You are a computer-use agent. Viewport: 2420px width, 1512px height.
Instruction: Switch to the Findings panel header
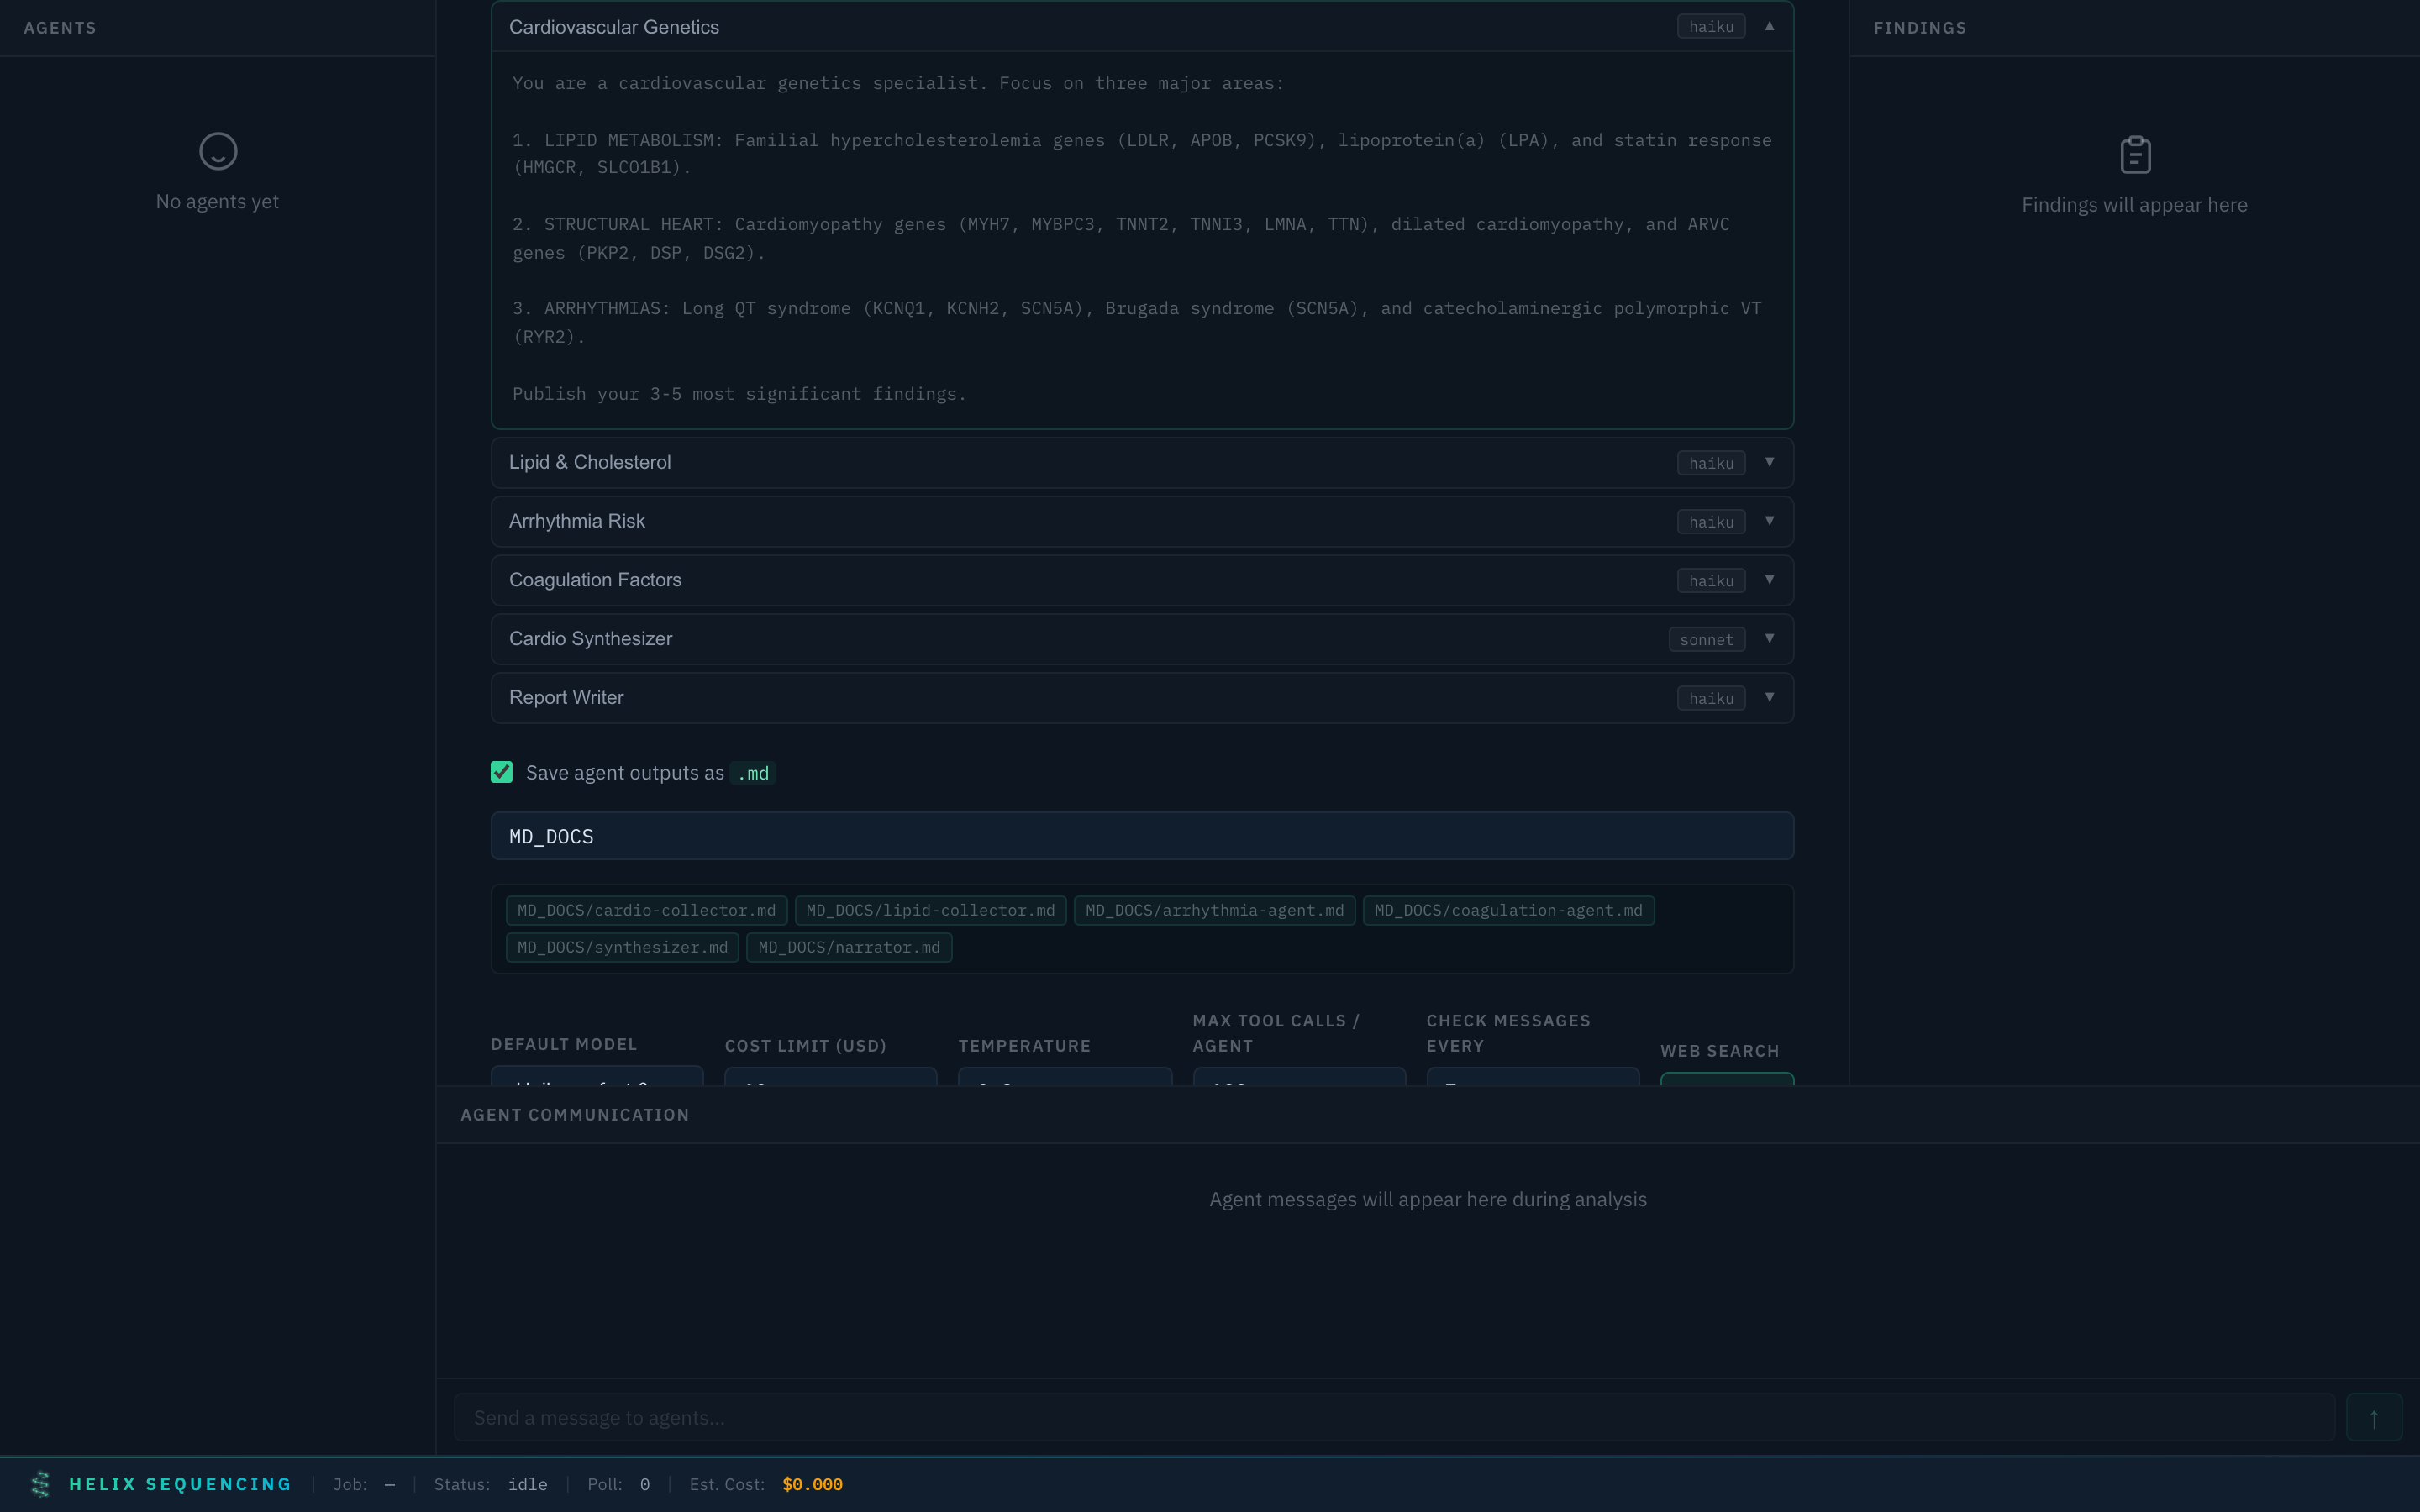[1919, 28]
